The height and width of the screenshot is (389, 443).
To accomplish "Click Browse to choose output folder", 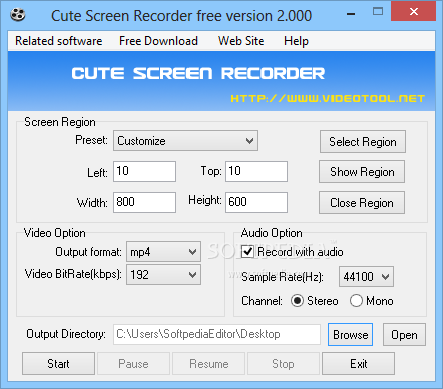I will click(x=351, y=334).
